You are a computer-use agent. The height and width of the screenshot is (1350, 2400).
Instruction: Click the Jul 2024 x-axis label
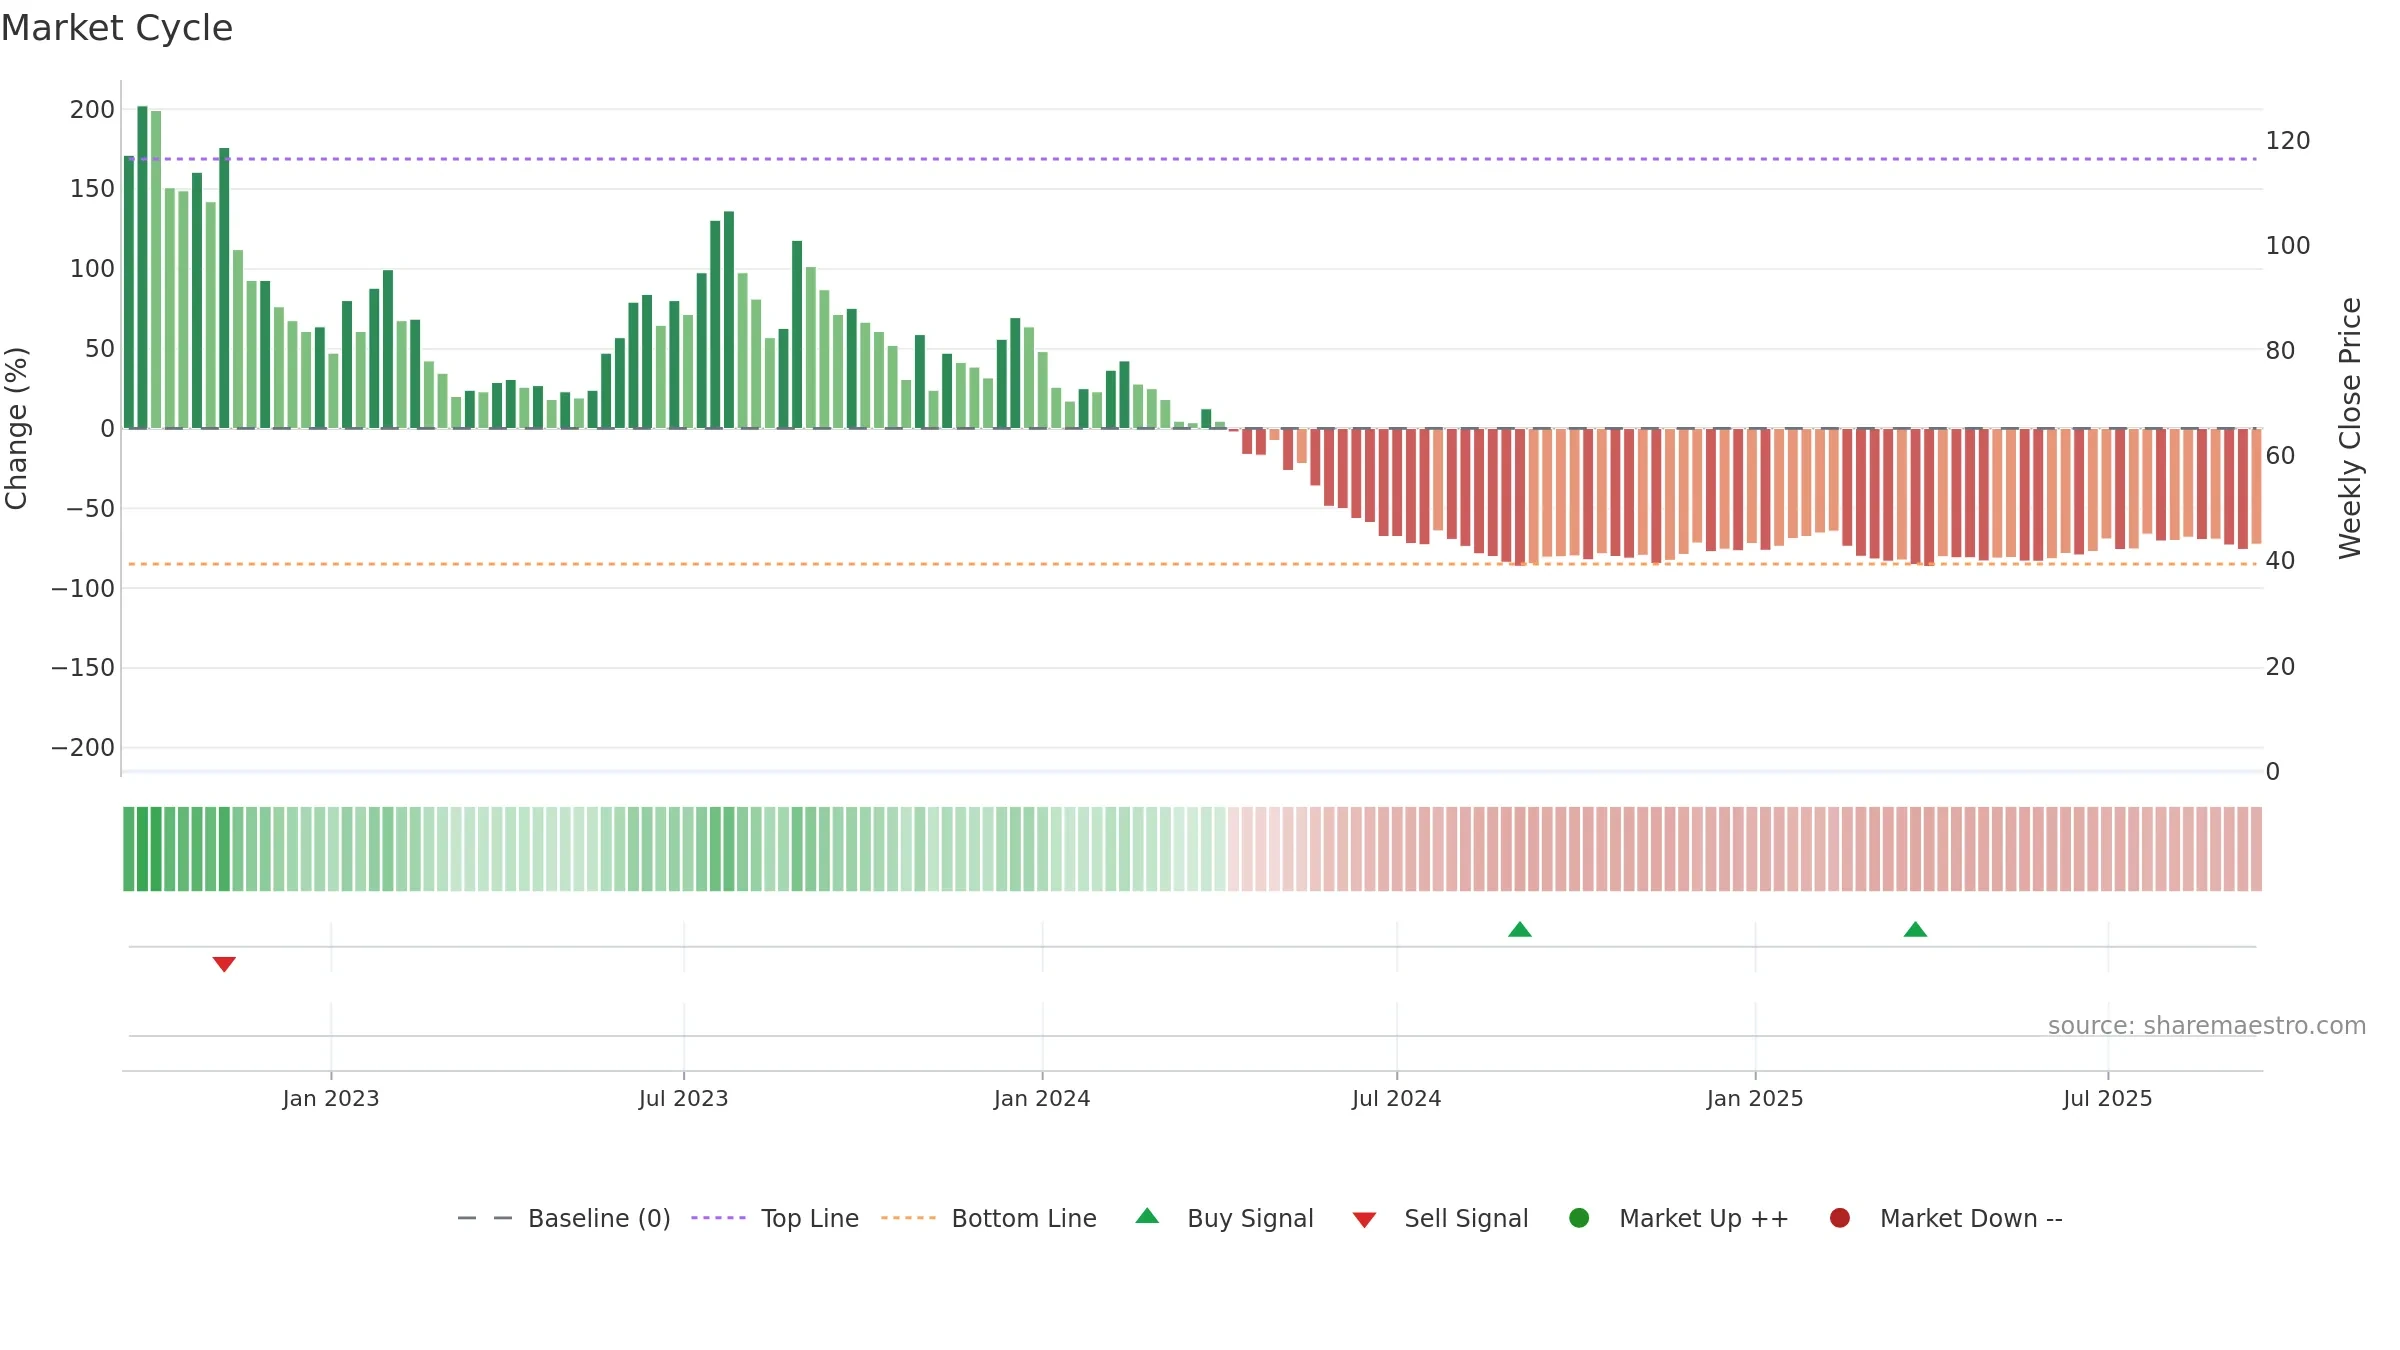pos(1397,1098)
